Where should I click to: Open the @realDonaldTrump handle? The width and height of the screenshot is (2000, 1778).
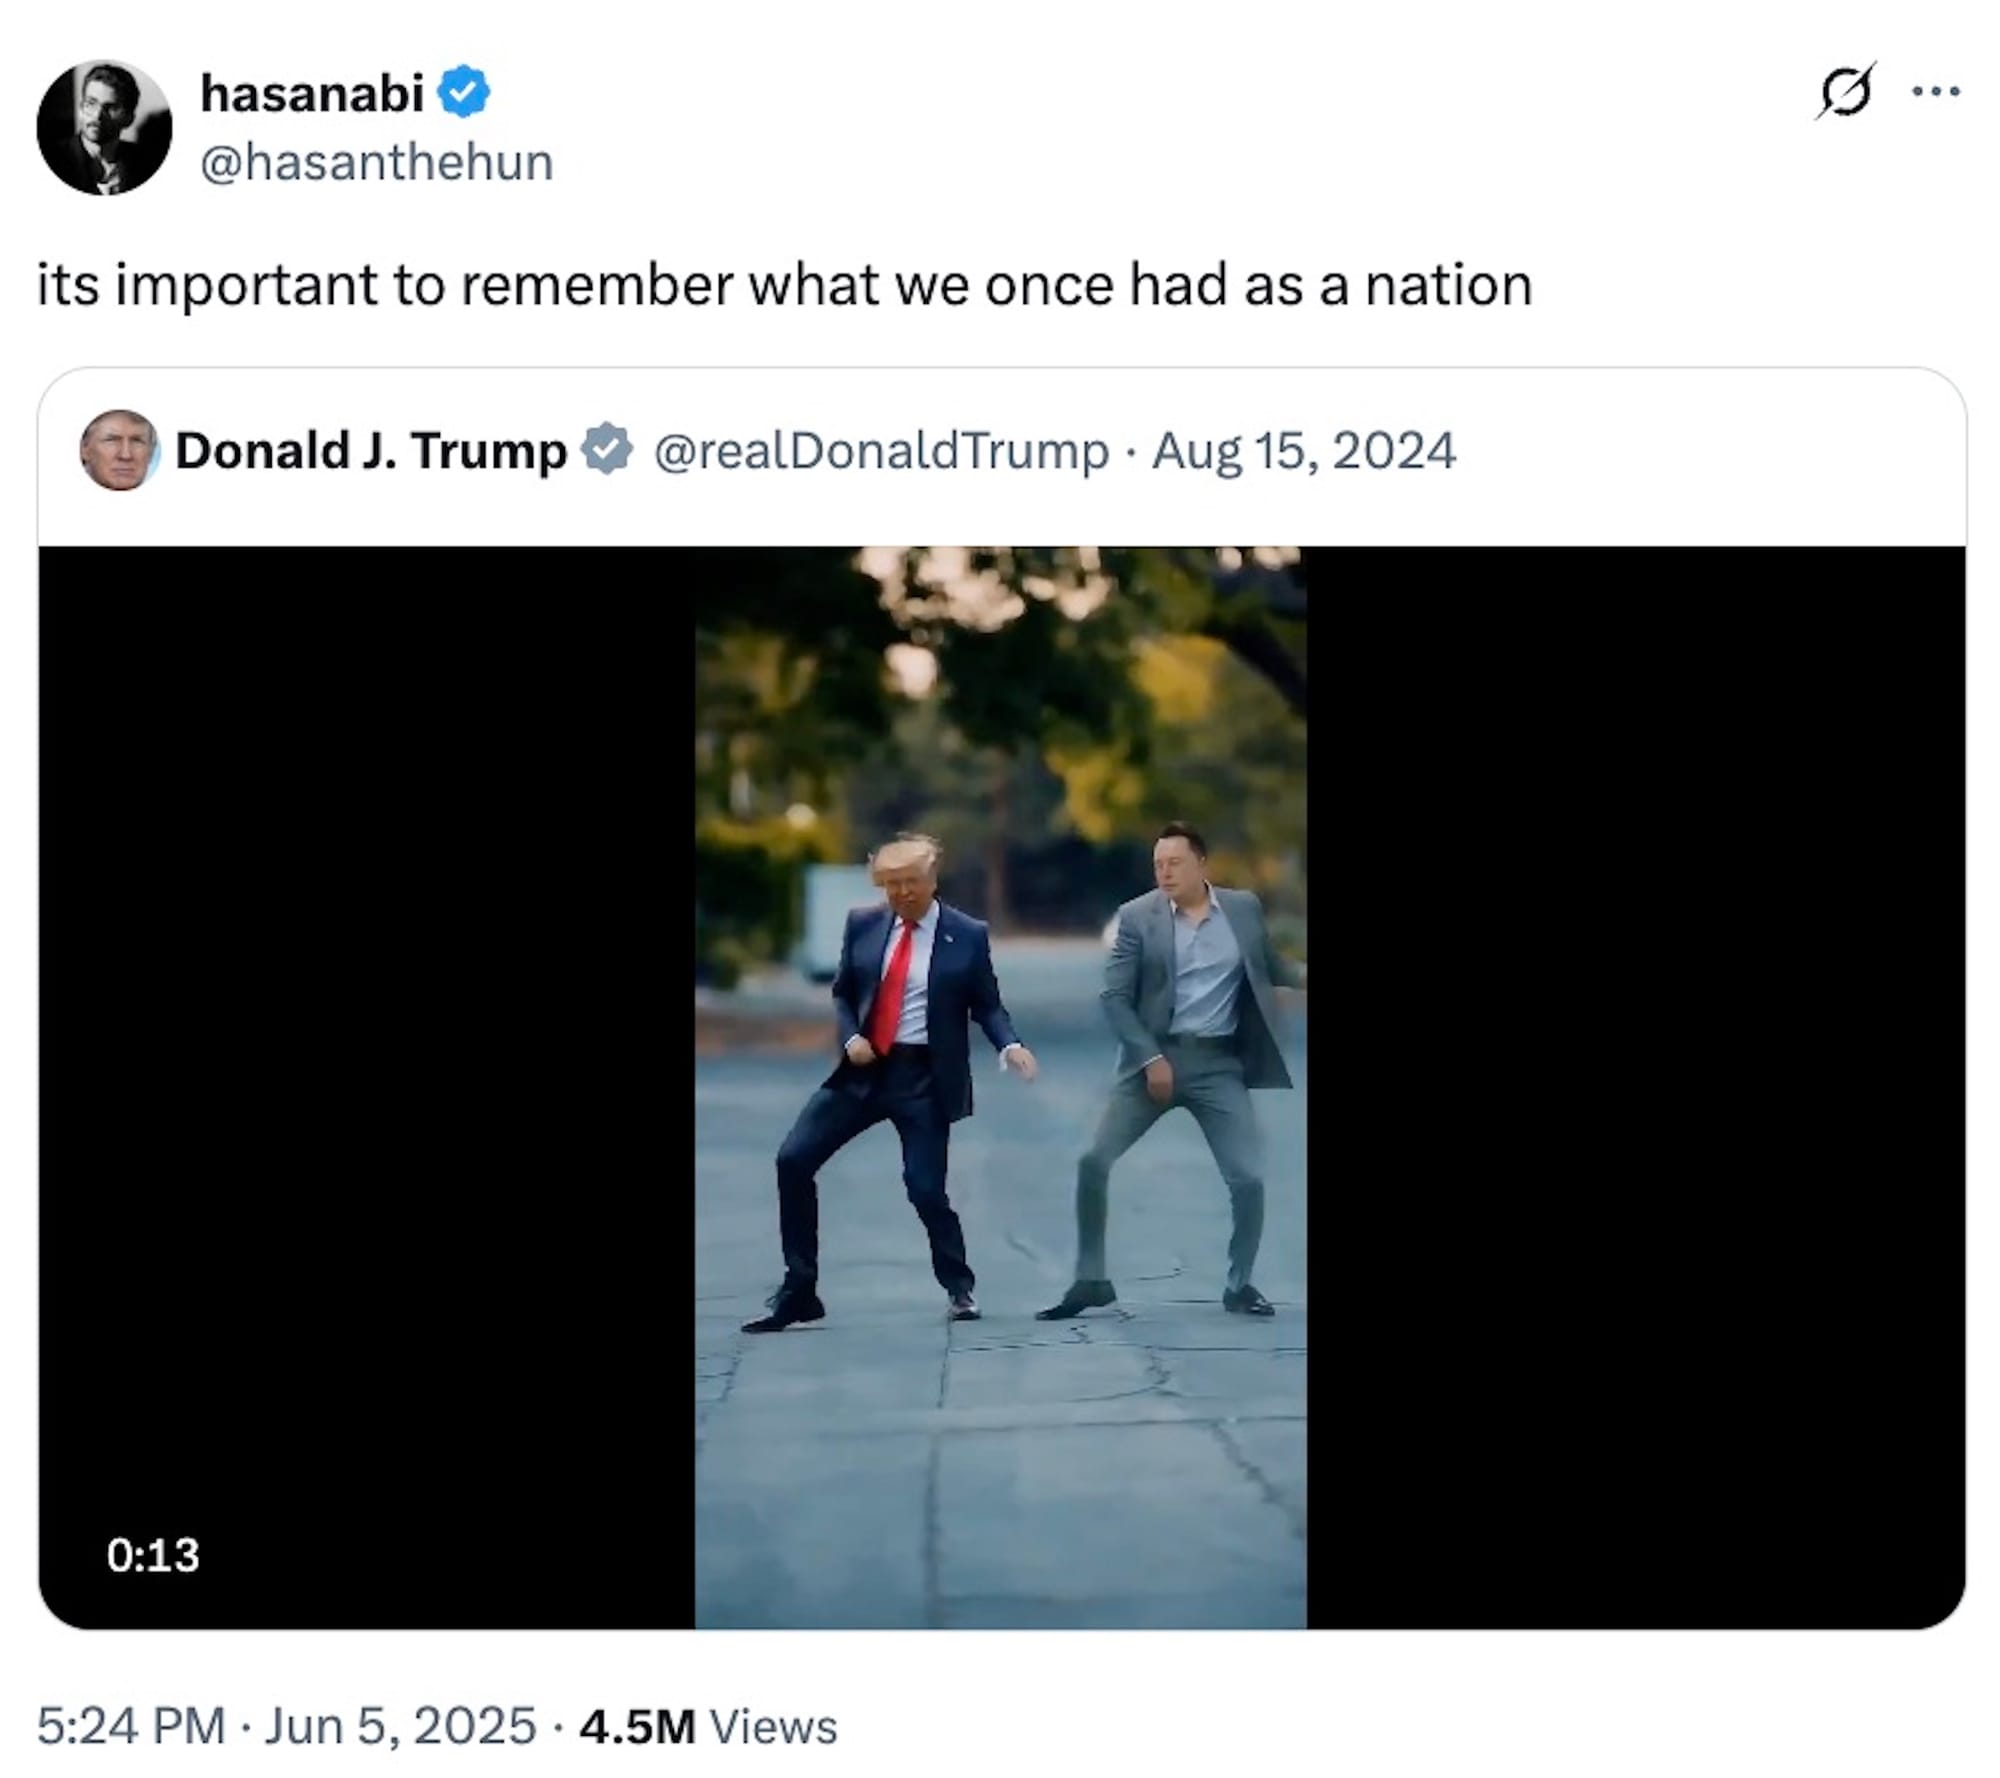(881, 450)
